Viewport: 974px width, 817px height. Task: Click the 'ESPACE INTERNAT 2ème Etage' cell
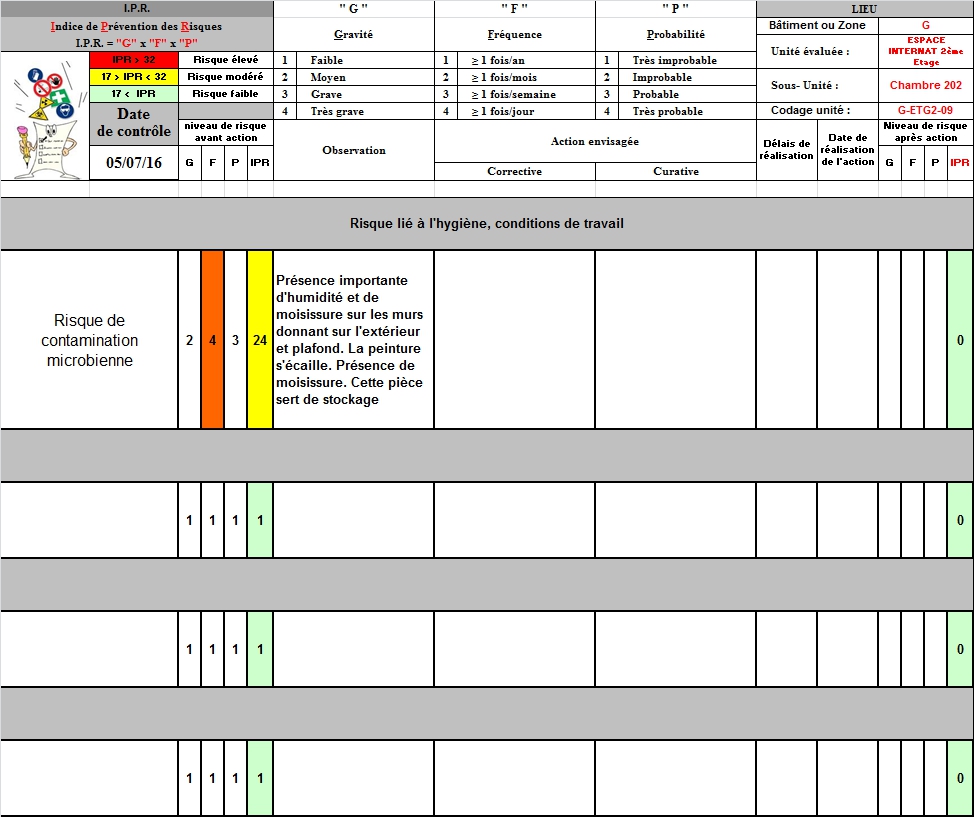925,52
